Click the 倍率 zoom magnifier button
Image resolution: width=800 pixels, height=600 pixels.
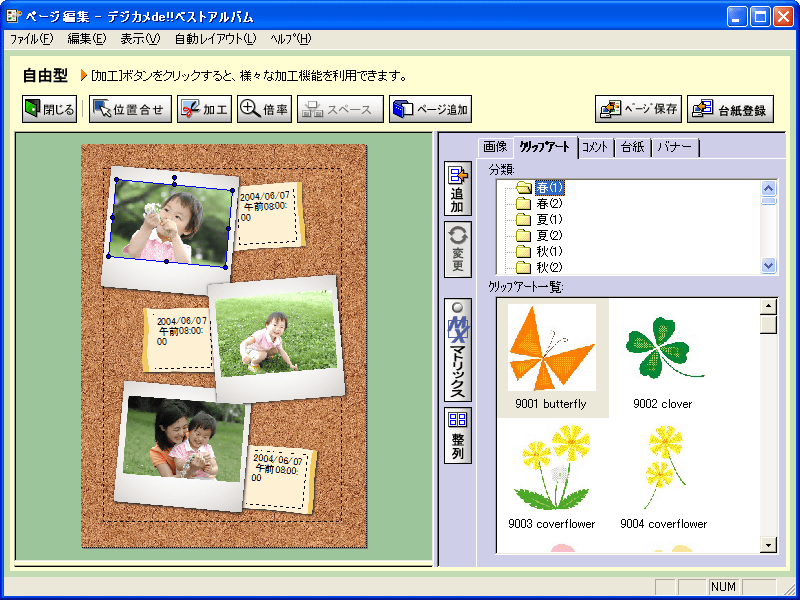pos(264,110)
